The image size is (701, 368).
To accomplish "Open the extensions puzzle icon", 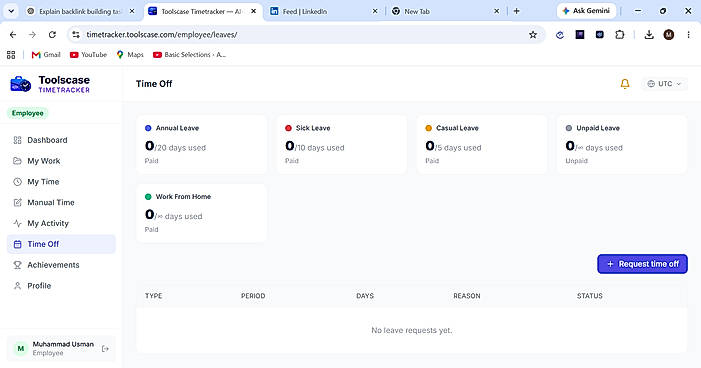I will 620,34.
